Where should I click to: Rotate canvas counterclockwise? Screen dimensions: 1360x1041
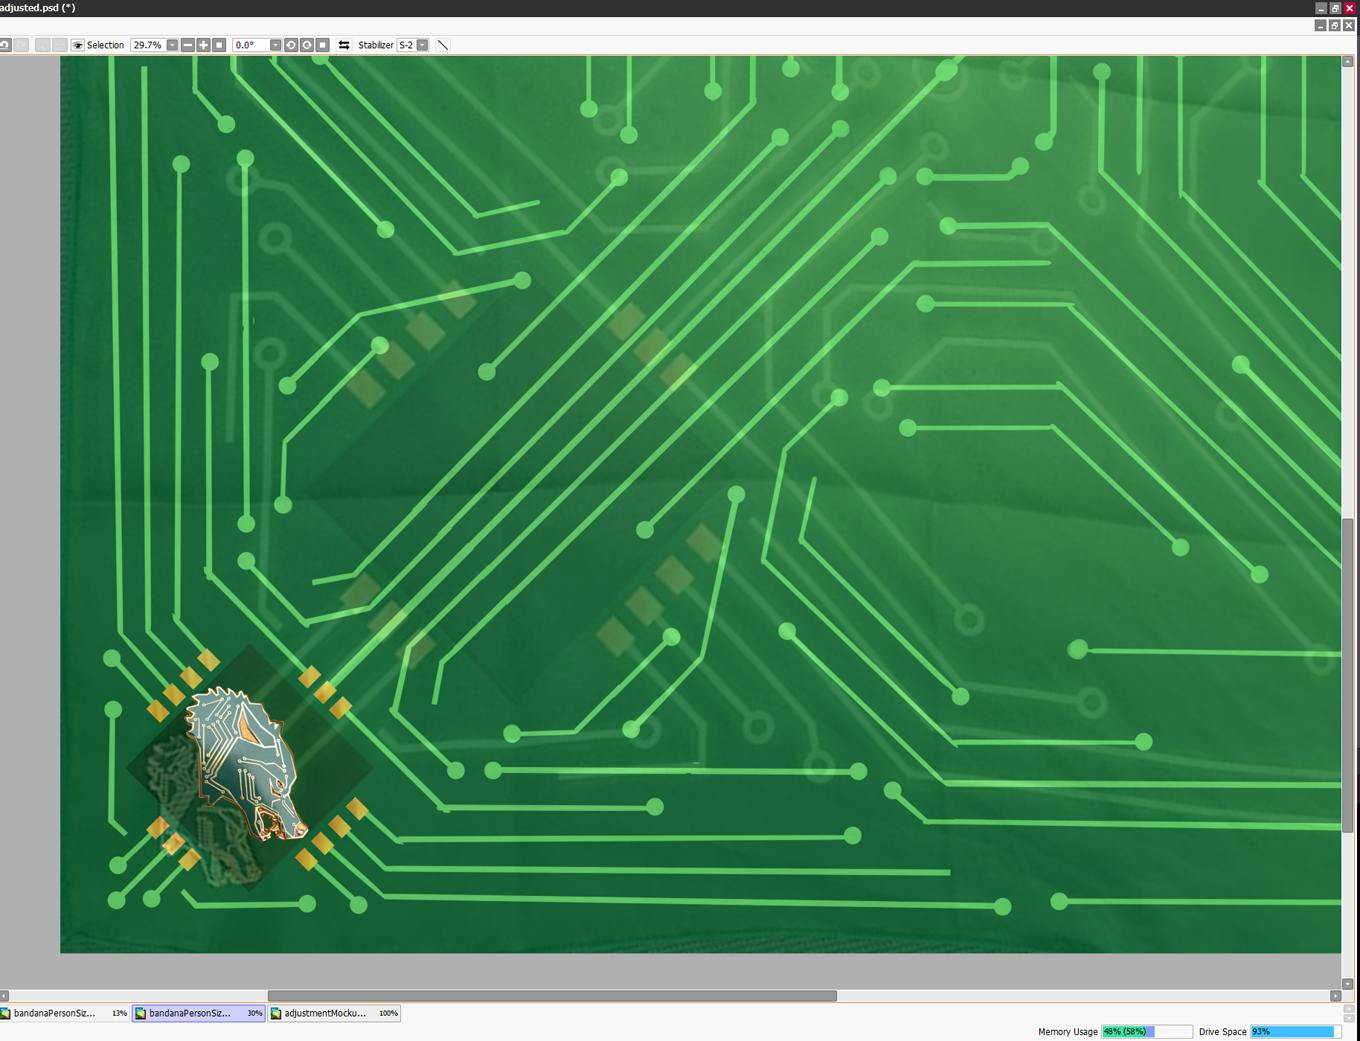[x=291, y=45]
